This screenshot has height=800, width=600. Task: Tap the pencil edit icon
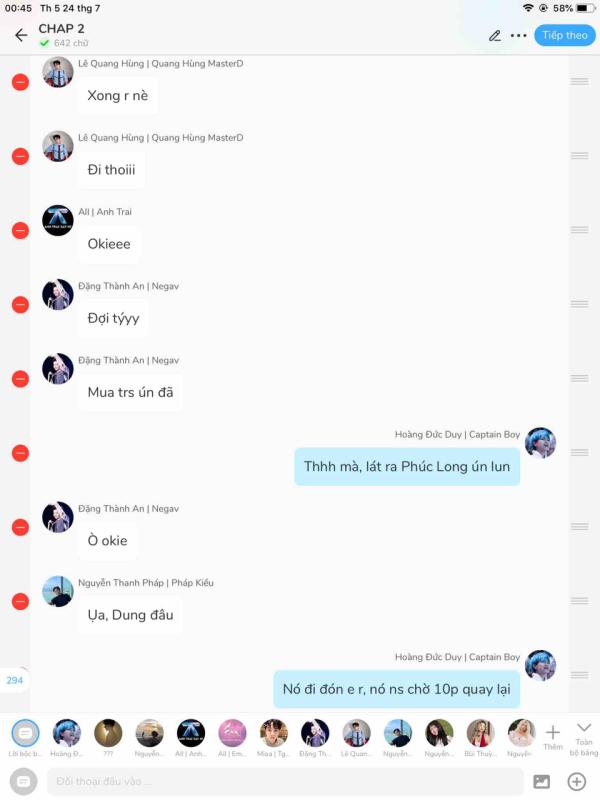click(x=494, y=36)
